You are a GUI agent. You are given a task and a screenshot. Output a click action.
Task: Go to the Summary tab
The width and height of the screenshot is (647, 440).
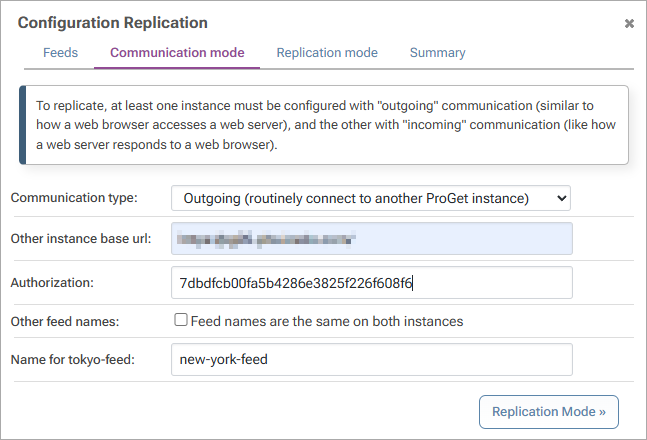(x=437, y=53)
